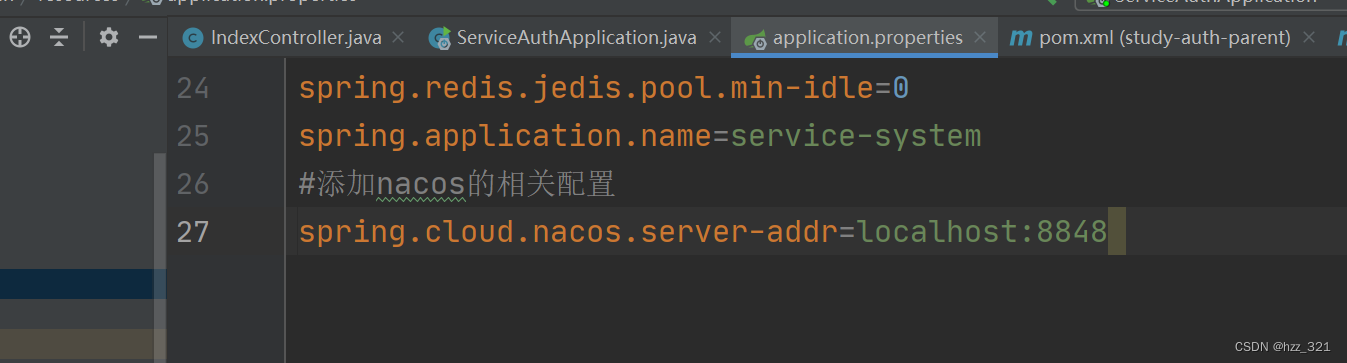The width and height of the screenshot is (1347, 363).
Task: Open project view settings gear
Action: pyautogui.click(x=109, y=38)
